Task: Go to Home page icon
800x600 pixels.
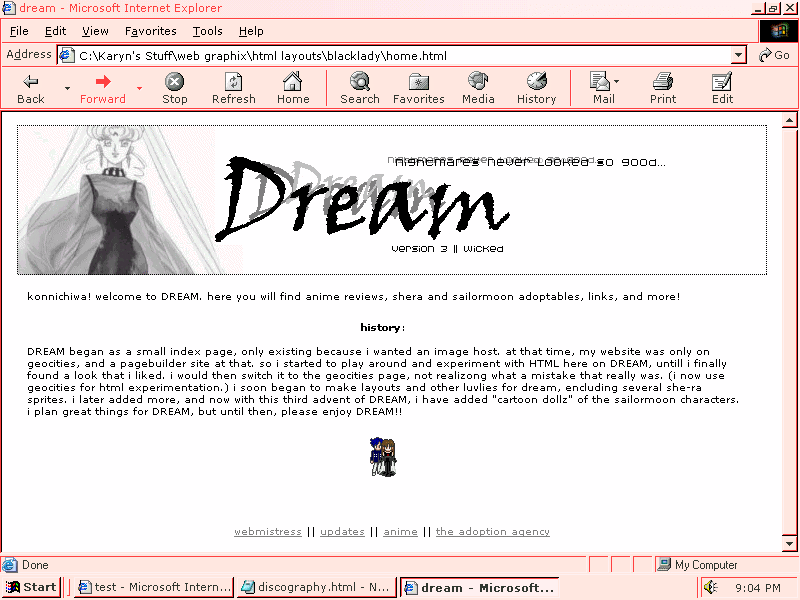Action: [293, 83]
